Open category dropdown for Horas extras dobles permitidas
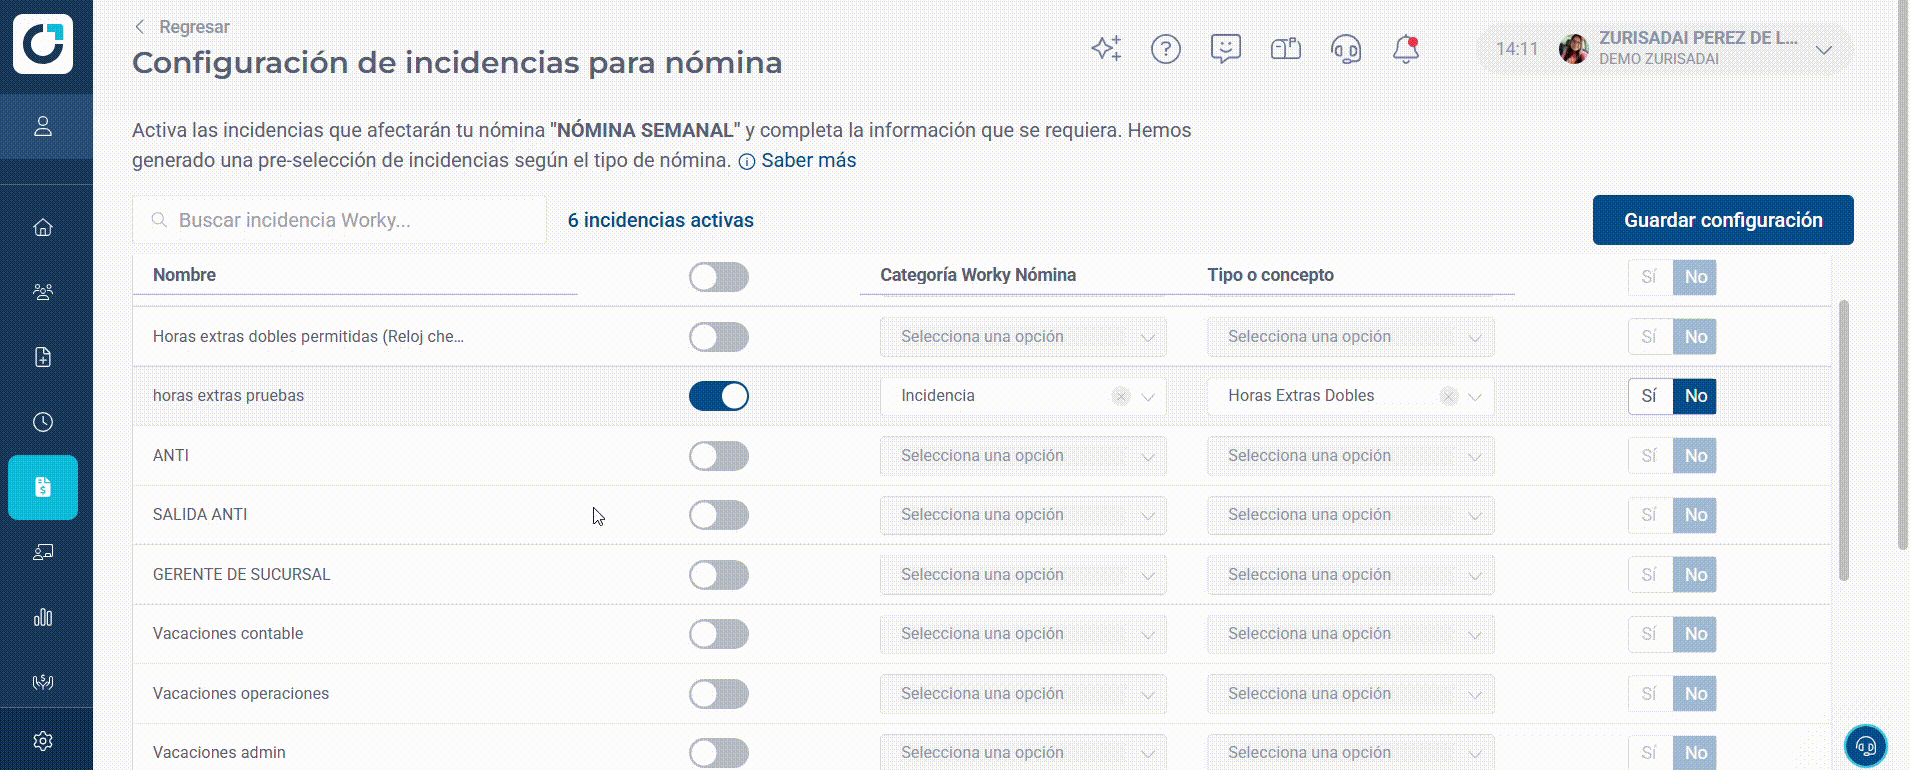 click(x=1023, y=337)
